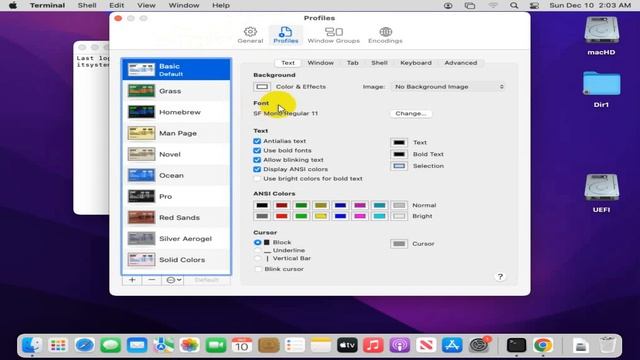Open the Window Groups pane
640x360 pixels.
point(333,35)
